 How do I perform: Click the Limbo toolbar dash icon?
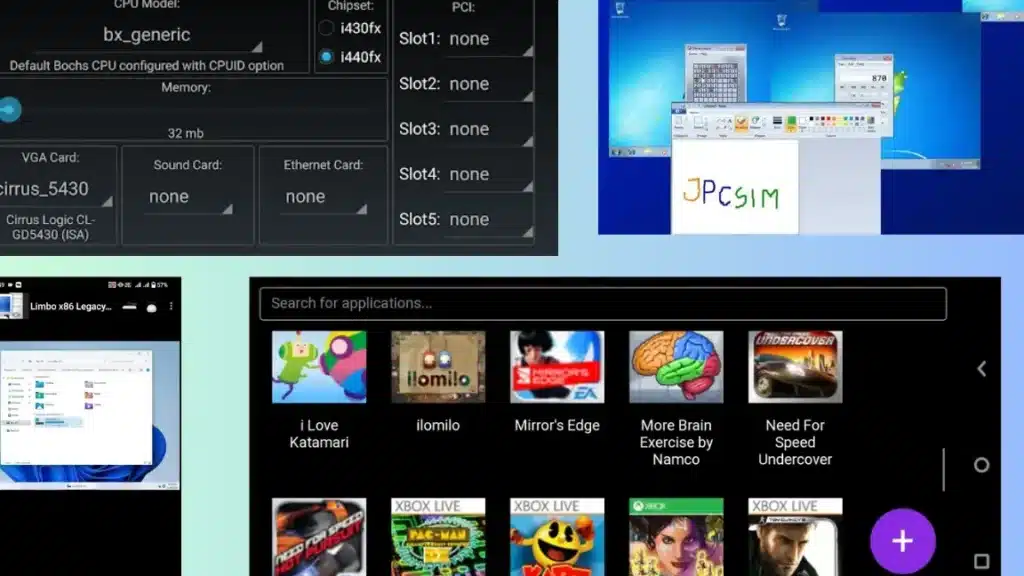tap(129, 306)
